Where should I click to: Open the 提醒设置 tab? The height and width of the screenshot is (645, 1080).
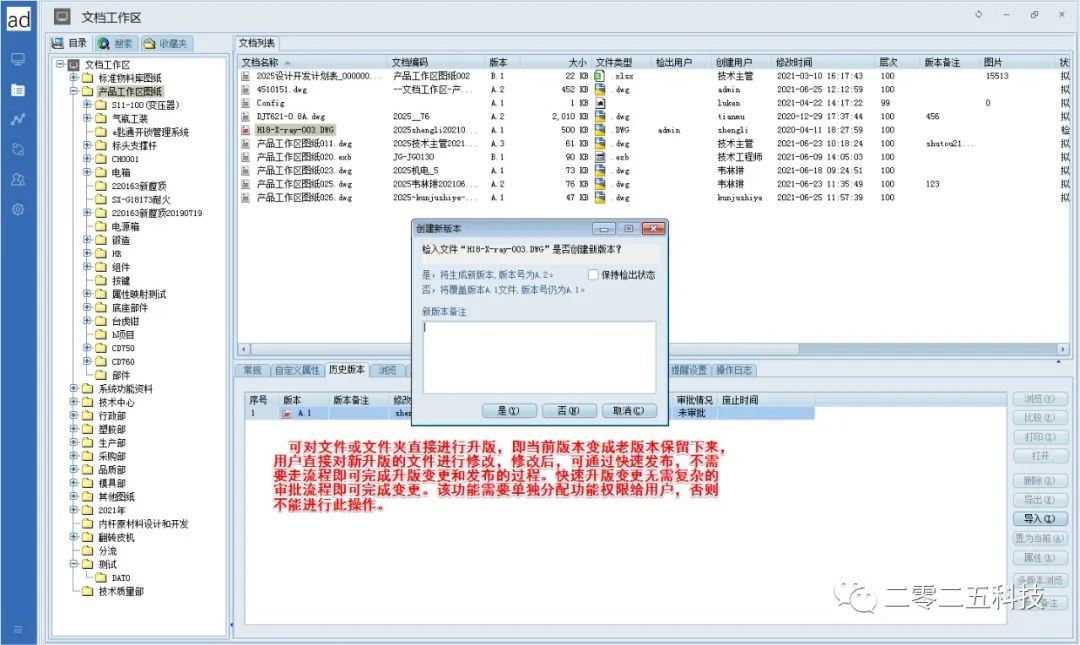pyautogui.click(x=689, y=371)
